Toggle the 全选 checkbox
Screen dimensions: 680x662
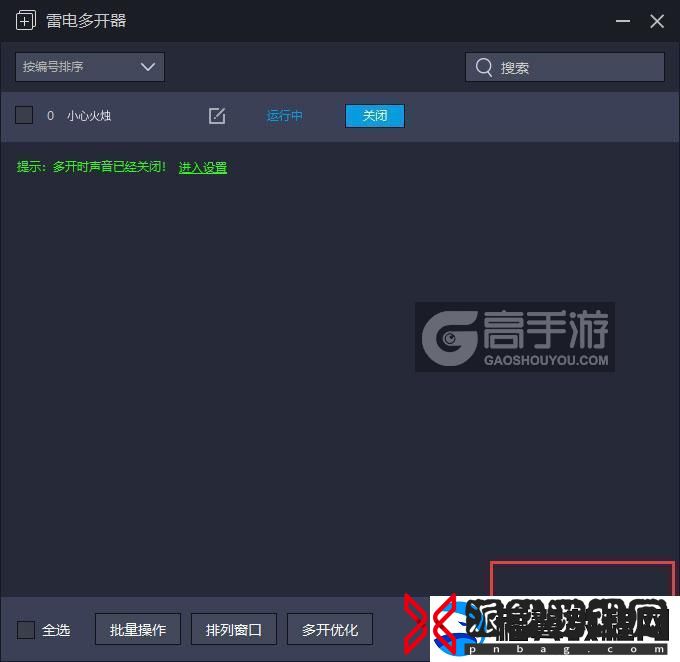tap(26, 629)
